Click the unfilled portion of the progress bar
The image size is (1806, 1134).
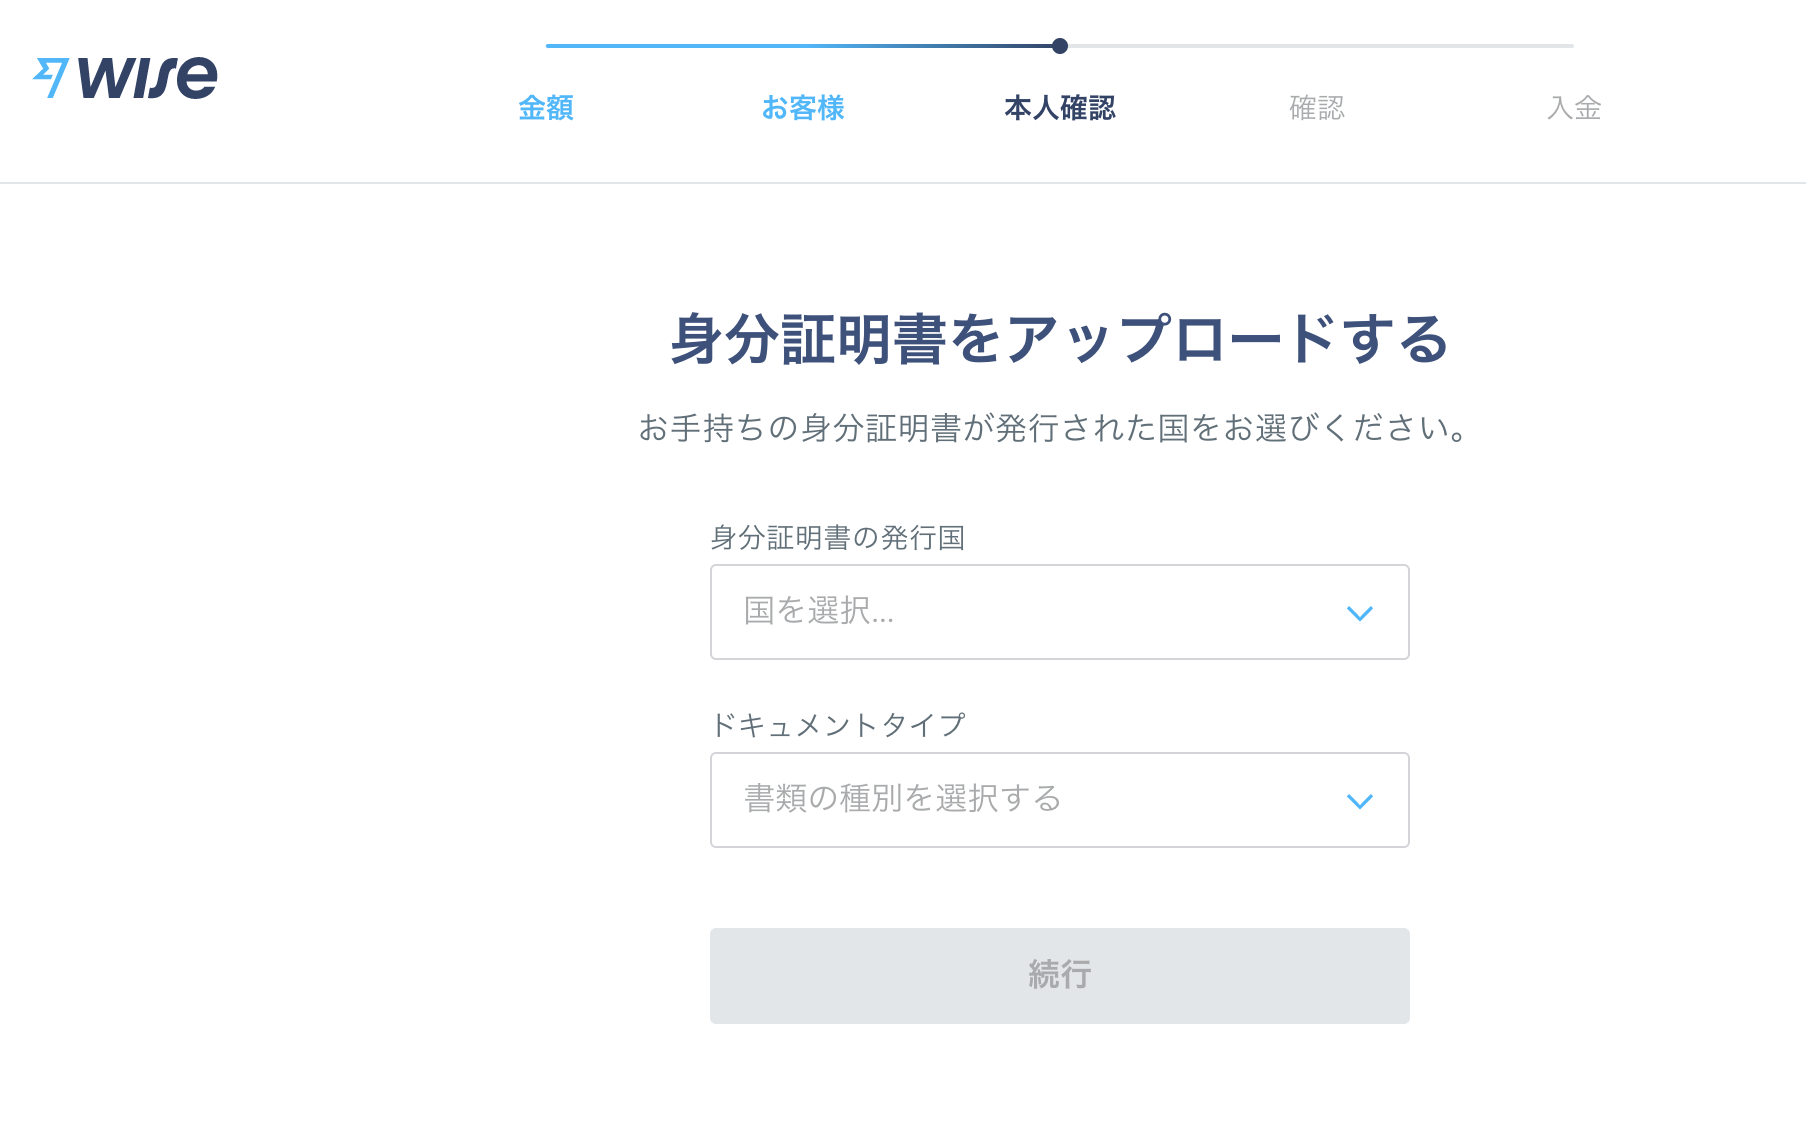pos(1320,44)
